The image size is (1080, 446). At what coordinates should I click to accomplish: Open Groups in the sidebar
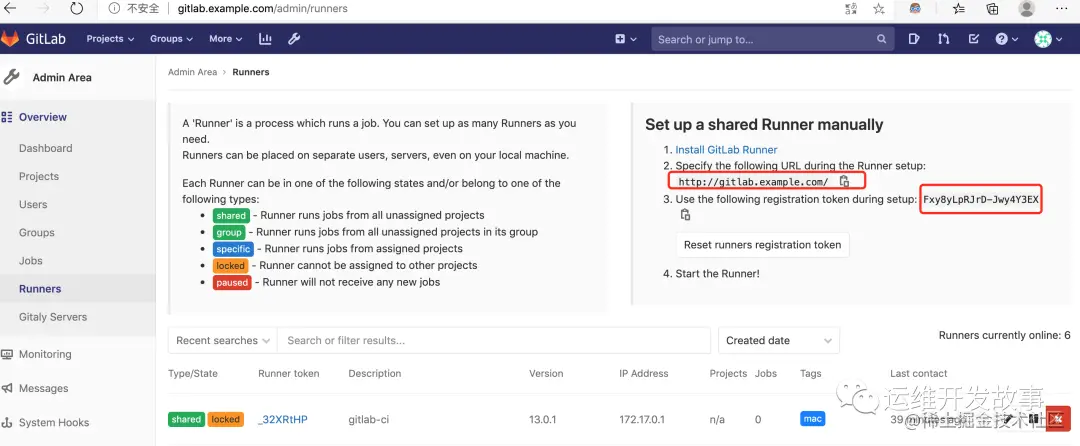(37, 233)
